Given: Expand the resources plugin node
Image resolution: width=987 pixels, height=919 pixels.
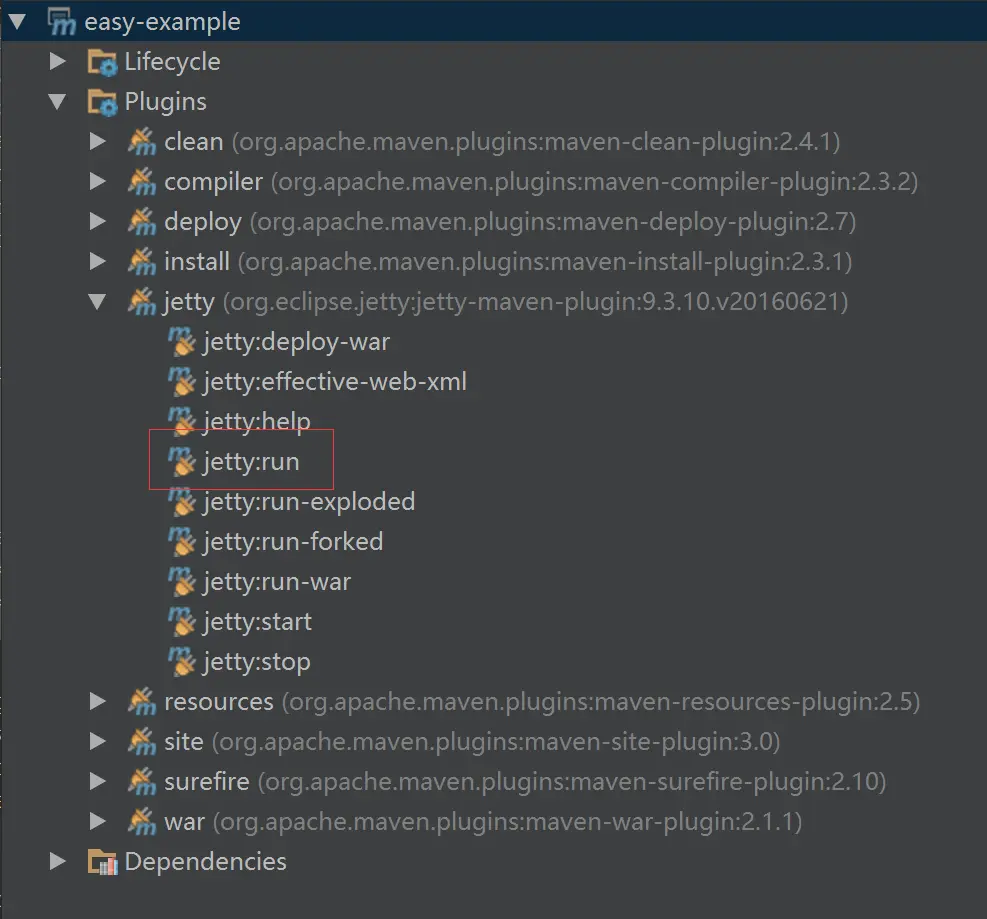Looking at the screenshot, I should pos(98,701).
